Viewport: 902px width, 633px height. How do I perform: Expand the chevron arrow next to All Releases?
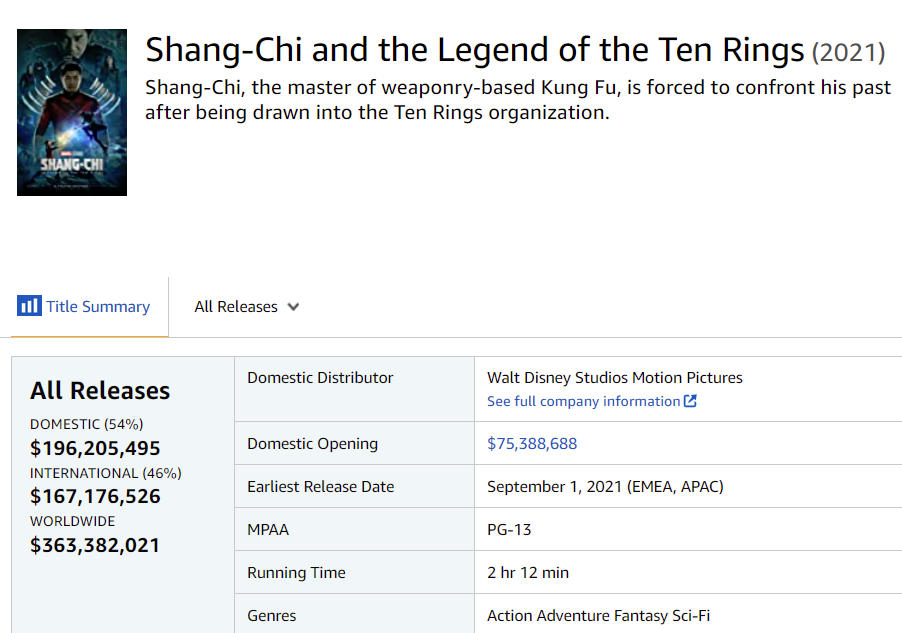[293, 307]
